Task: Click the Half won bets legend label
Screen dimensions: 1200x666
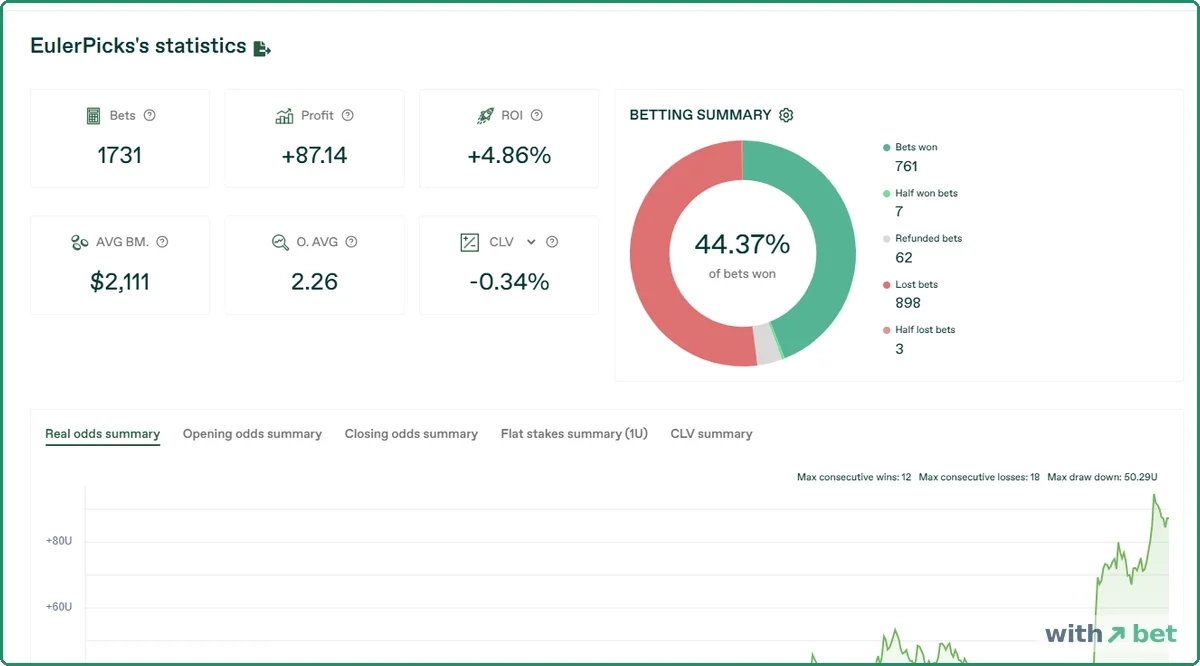Action: pos(926,193)
